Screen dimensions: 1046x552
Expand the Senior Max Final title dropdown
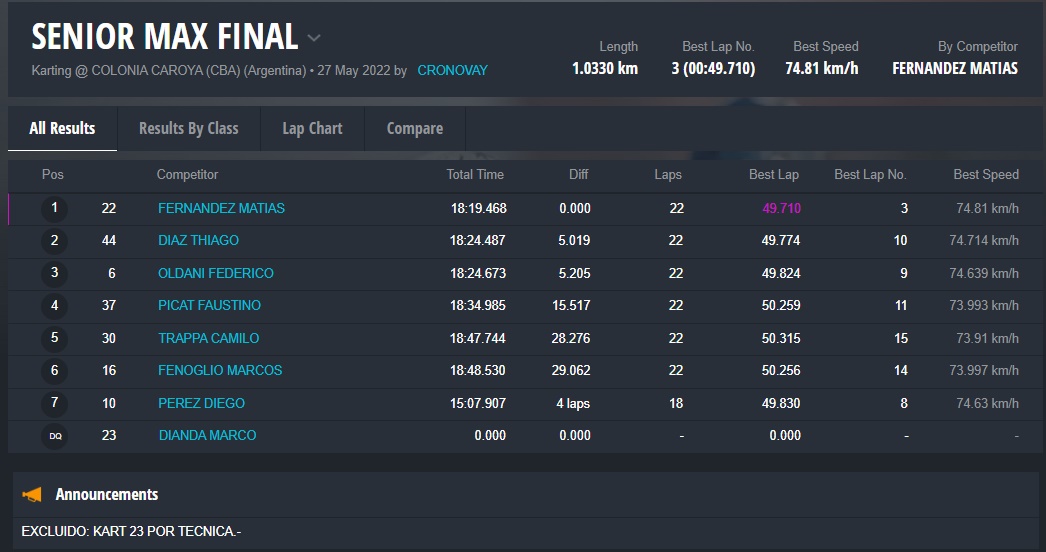point(314,39)
